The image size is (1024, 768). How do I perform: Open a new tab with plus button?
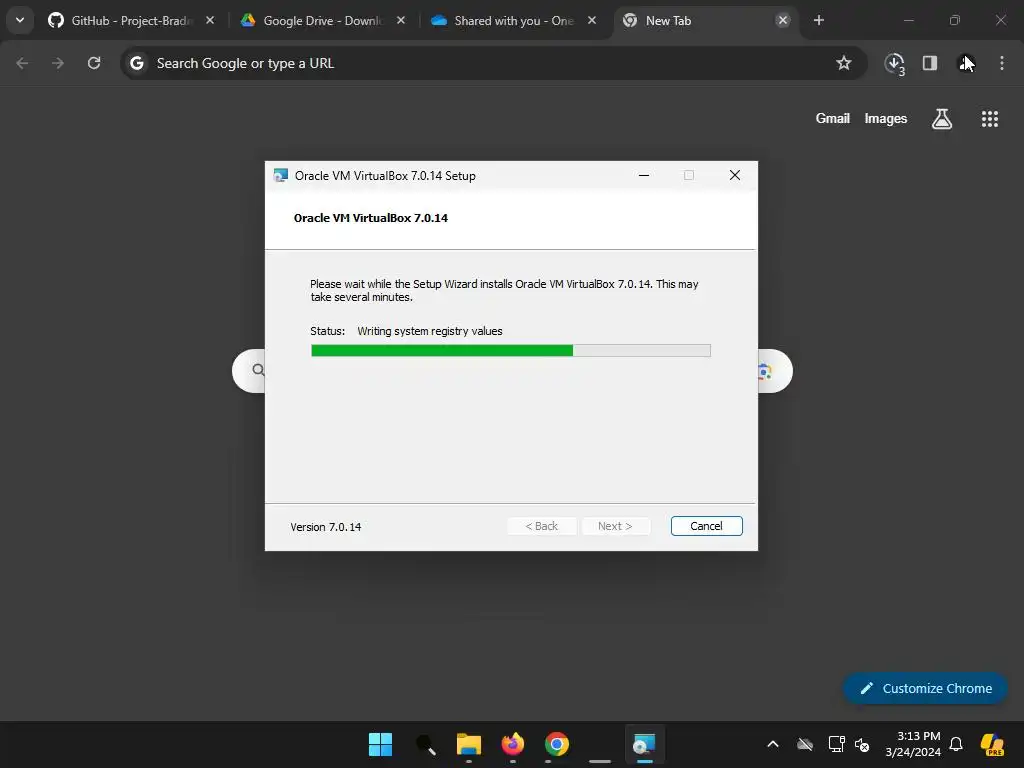click(818, 20)
